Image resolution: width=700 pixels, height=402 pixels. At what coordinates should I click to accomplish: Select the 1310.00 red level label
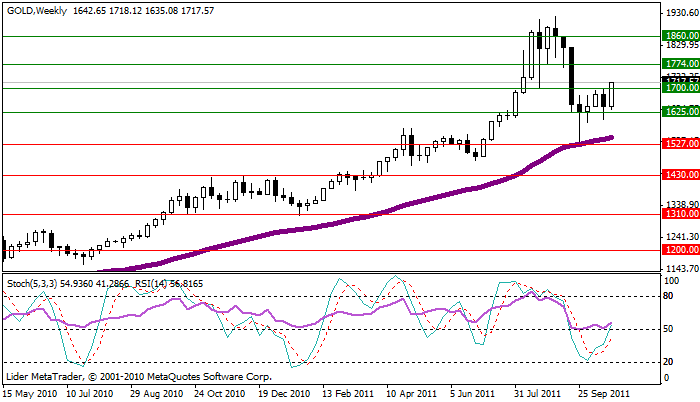click(x=680, y=214)
